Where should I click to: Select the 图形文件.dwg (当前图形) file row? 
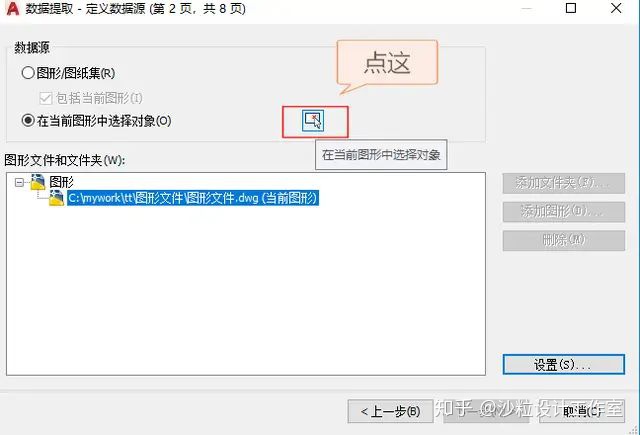[193, 198]
